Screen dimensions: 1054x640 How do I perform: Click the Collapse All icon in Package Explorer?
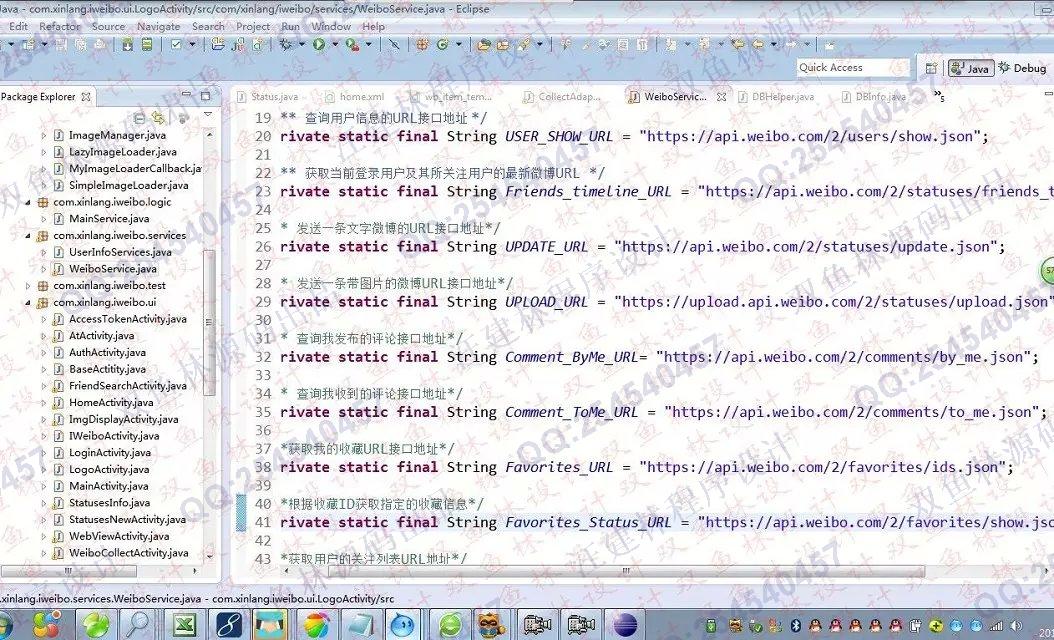(139, 118)
